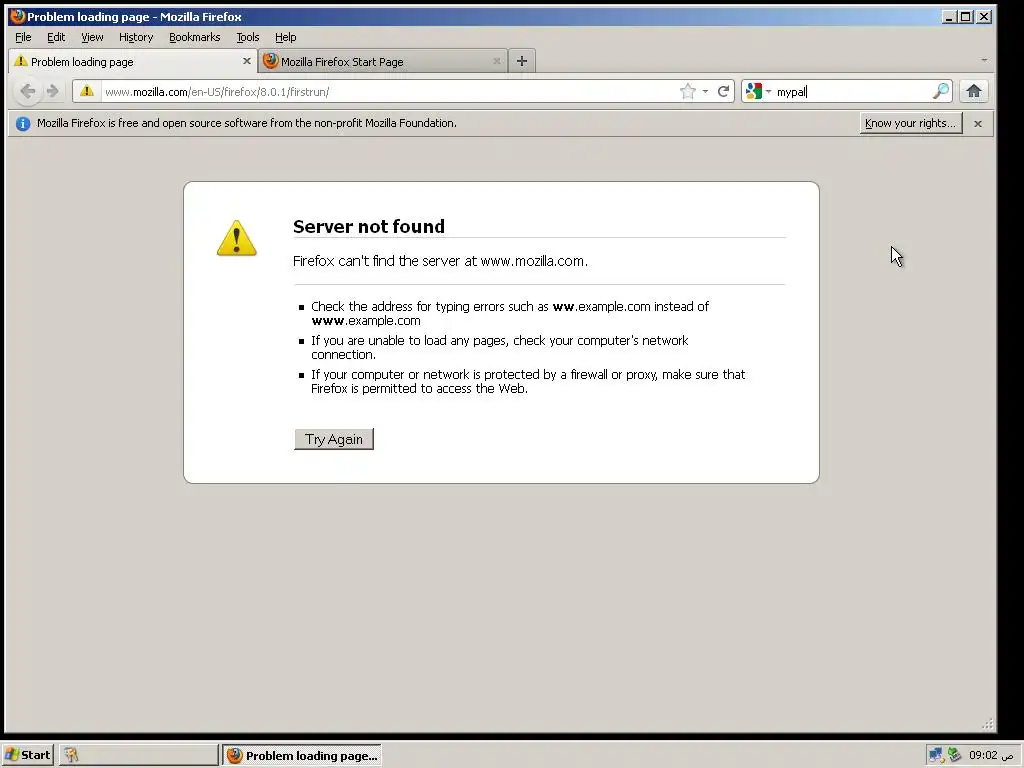Switch to the Mozilla Firefox Start Page tab

pyautogui.click(x=383, y=61)
